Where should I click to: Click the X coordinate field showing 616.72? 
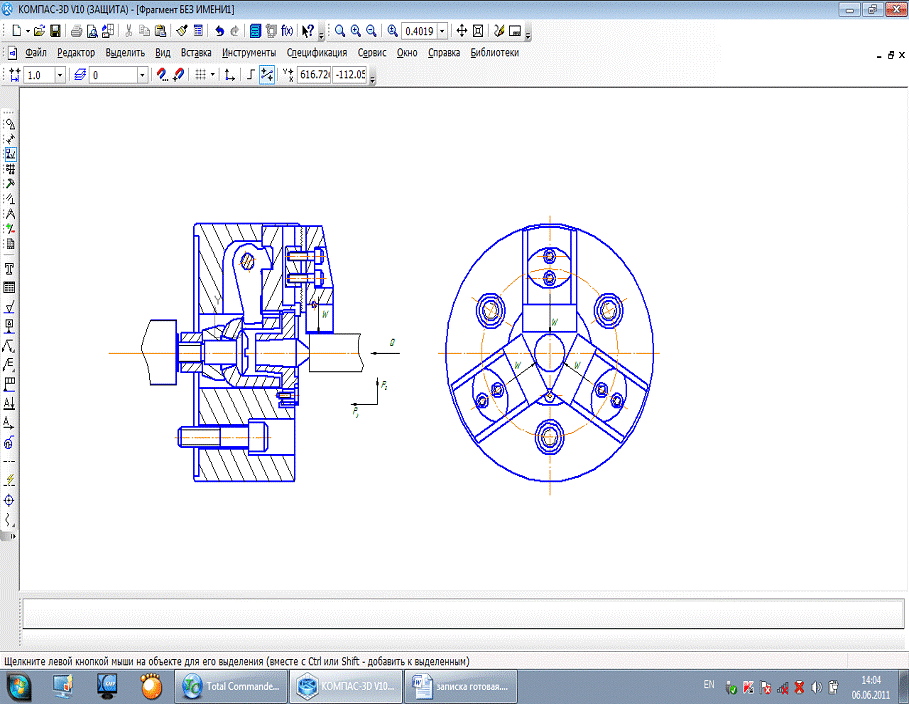click(314, 75)
